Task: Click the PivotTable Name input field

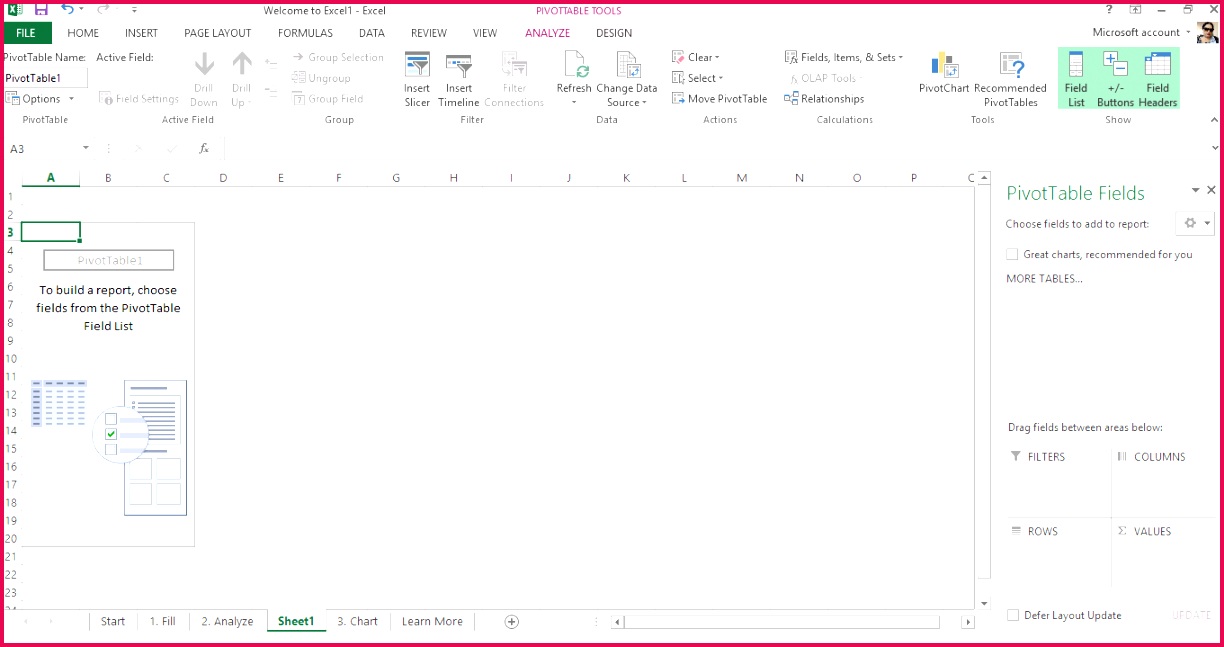Action: [x=45, y=78]
